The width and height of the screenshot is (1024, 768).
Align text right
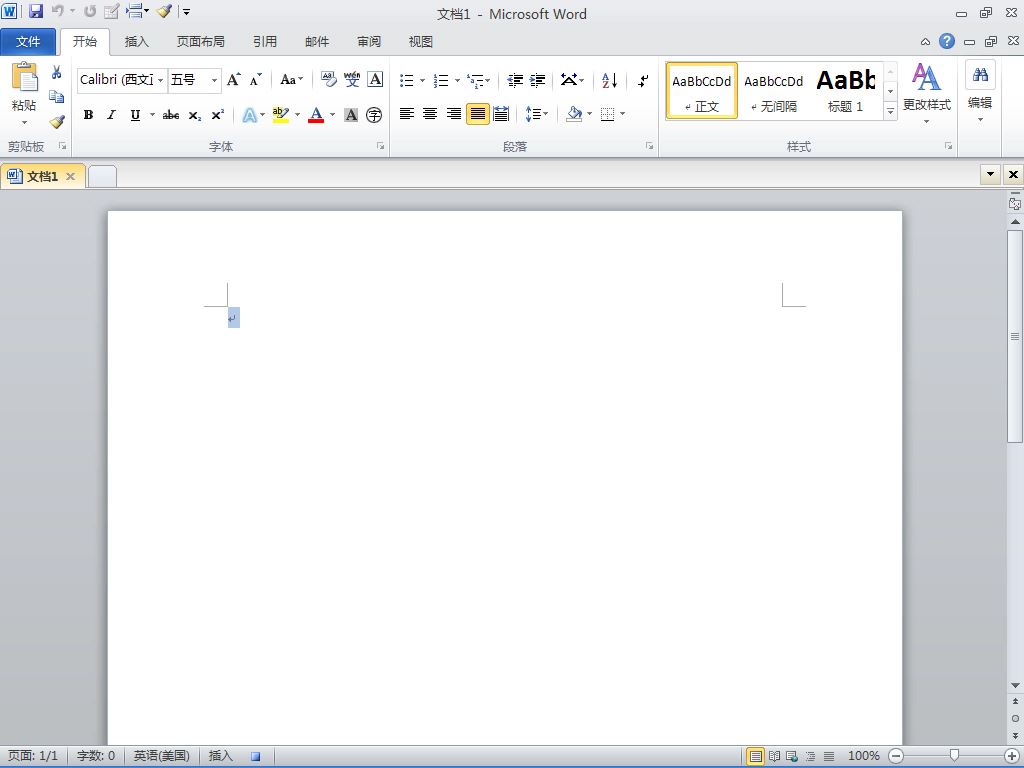453,114
